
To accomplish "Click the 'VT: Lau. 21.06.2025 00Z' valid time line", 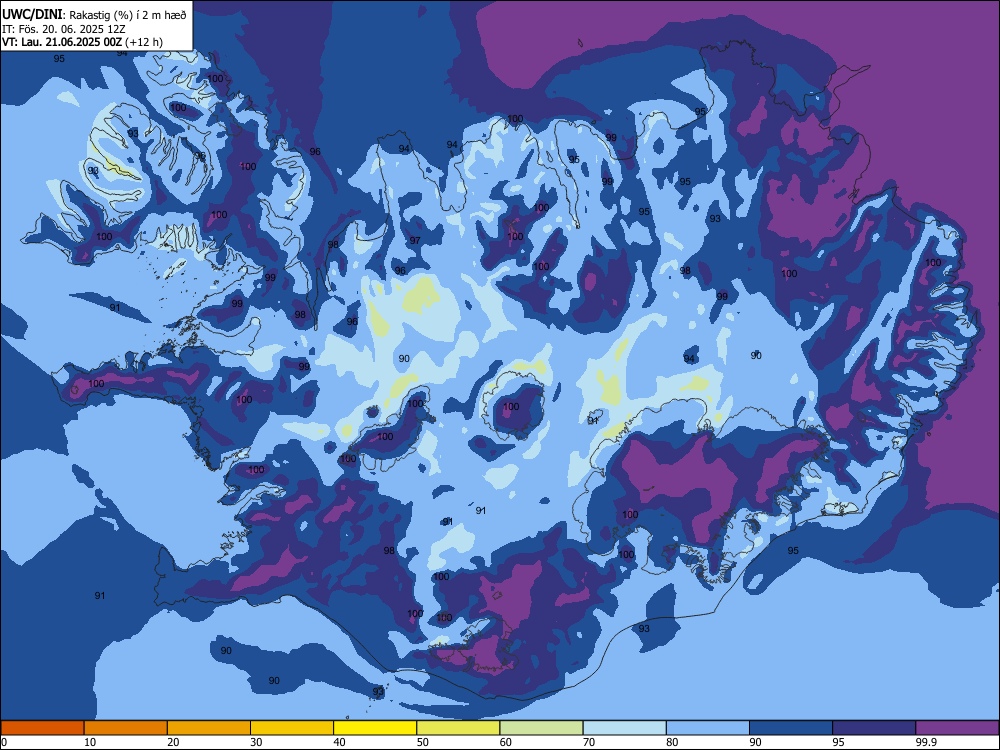I will [62, 42].
